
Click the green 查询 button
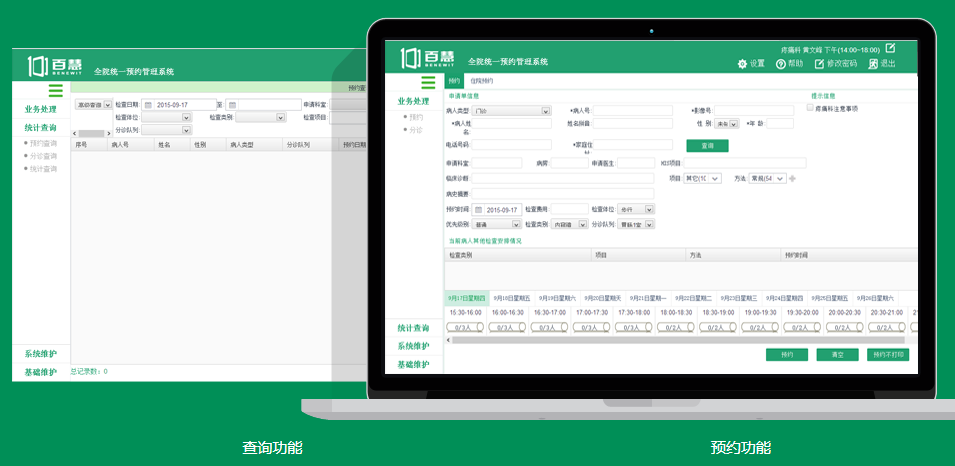707,146
